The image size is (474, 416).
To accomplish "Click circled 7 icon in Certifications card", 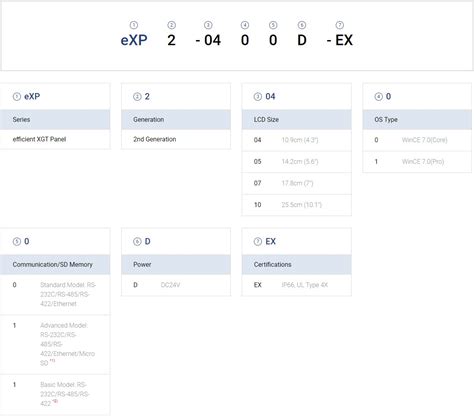I will click(258, 241).
